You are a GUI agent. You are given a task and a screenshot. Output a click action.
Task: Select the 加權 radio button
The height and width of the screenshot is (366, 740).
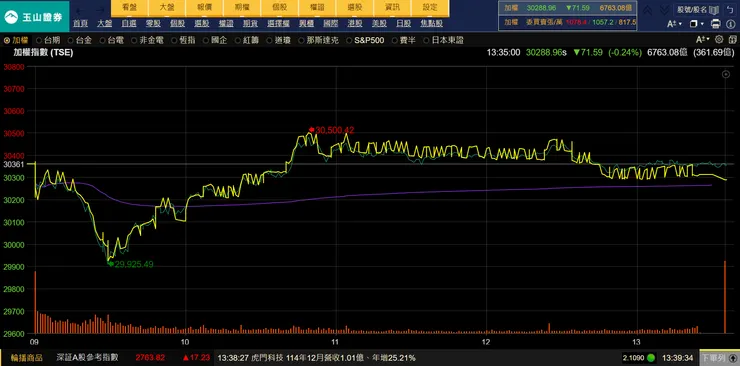point(7,41)
